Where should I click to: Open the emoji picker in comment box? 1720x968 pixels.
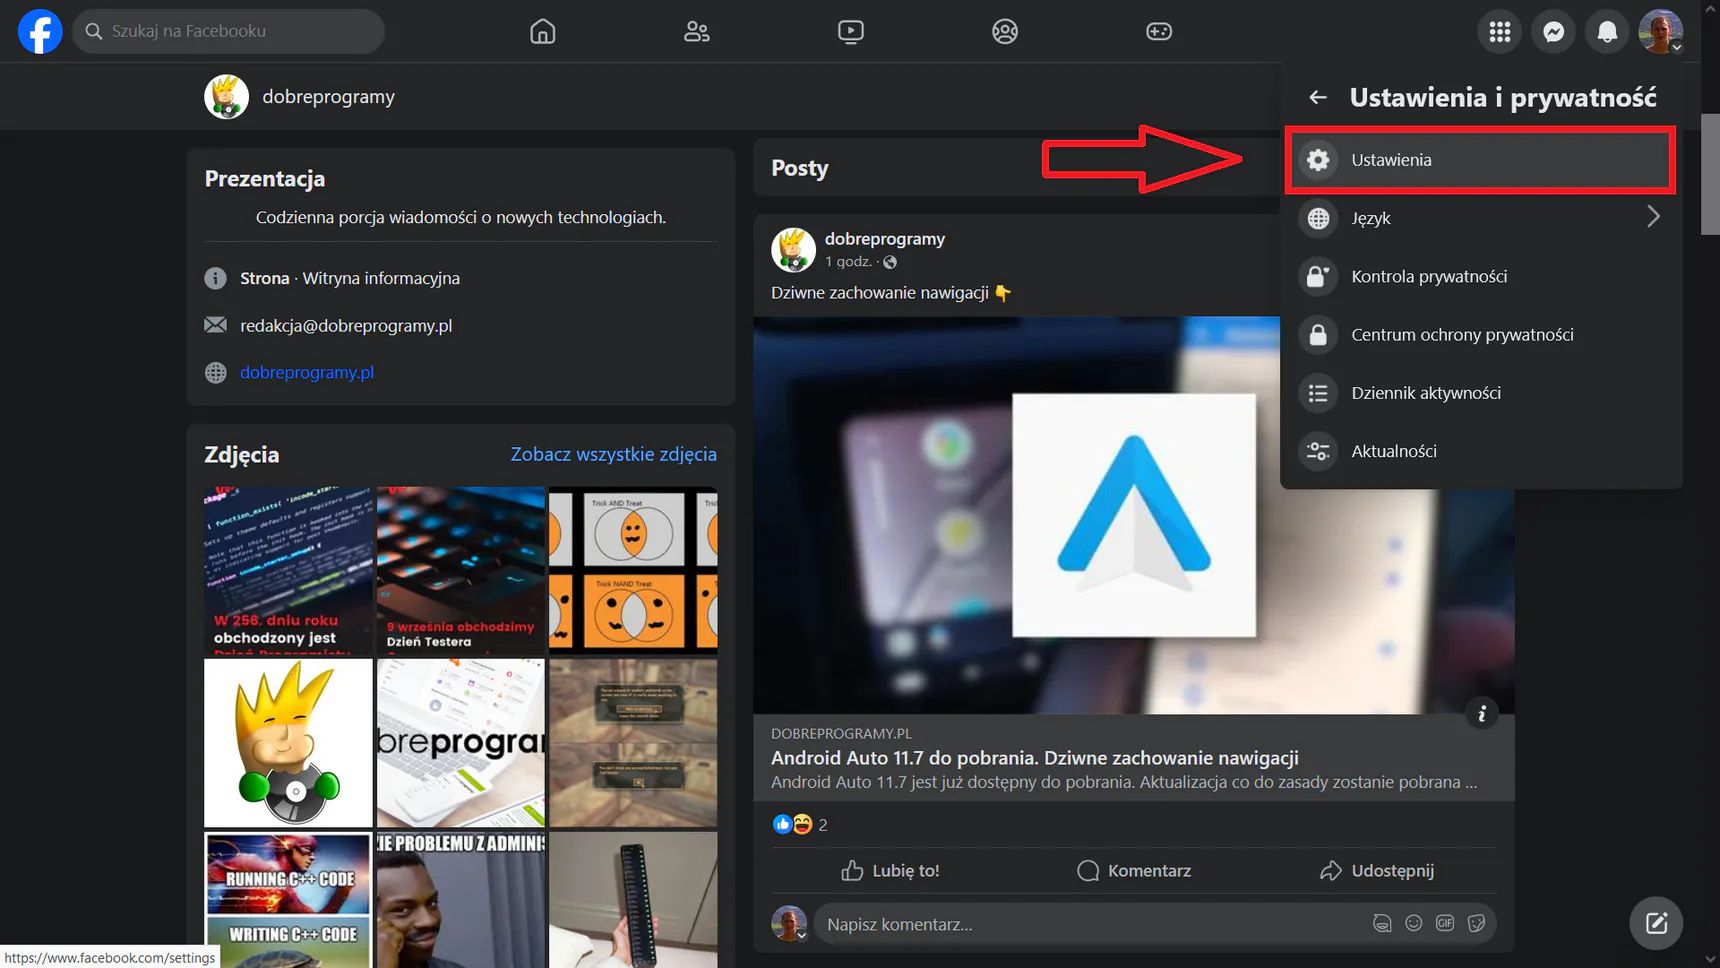[1413, 924]
